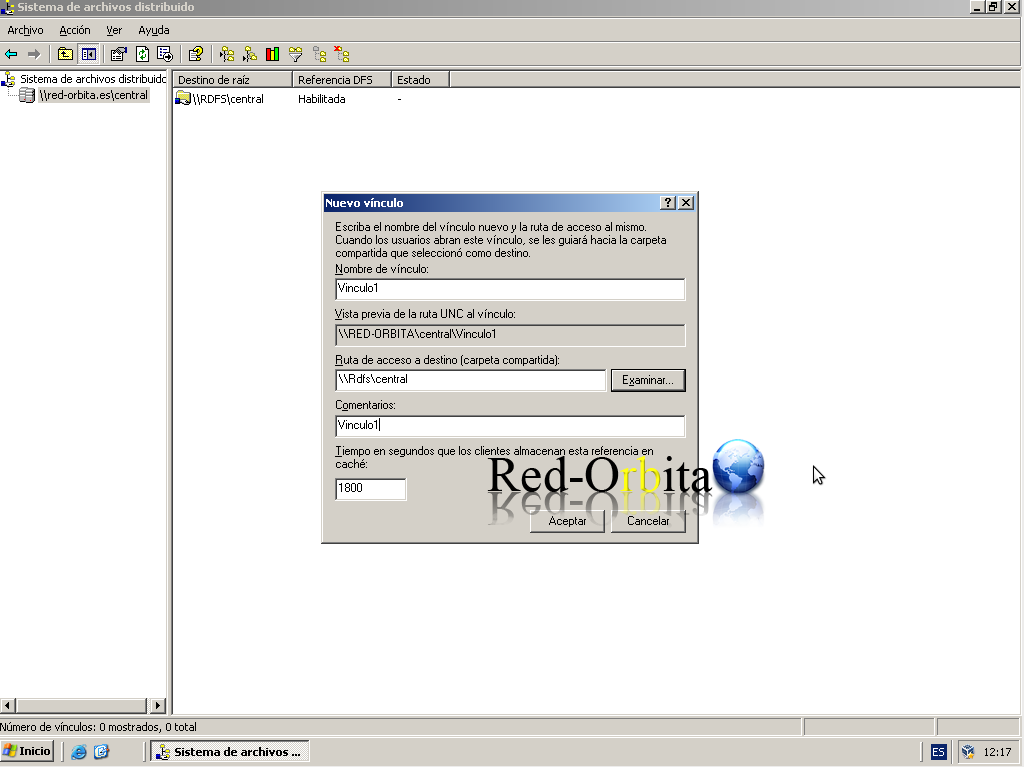Click the check status bar chart icon
1024x767 pixels.
point(272,54)
